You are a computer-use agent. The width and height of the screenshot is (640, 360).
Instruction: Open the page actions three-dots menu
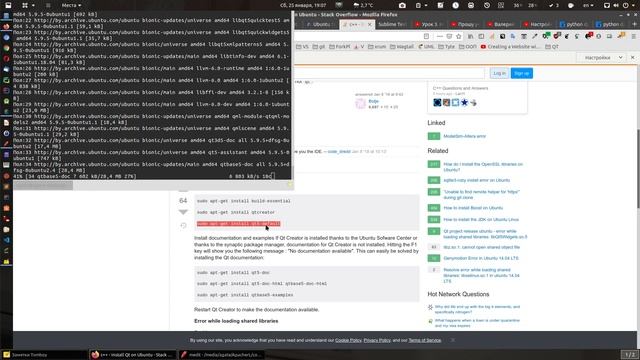pyautogui.click(x=440, y=36)
